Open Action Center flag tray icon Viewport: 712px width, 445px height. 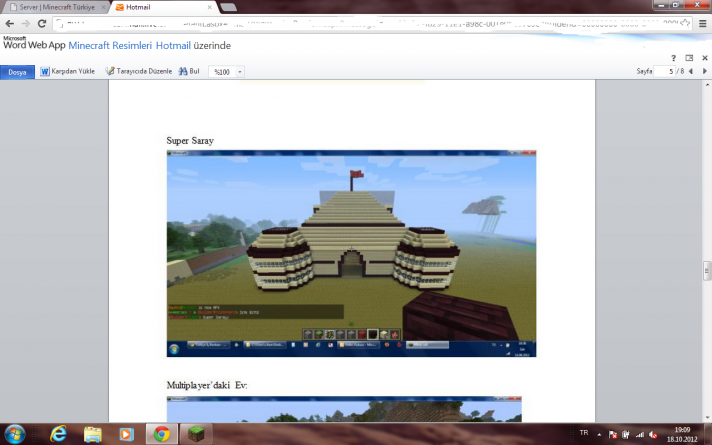tap(613, 435)
